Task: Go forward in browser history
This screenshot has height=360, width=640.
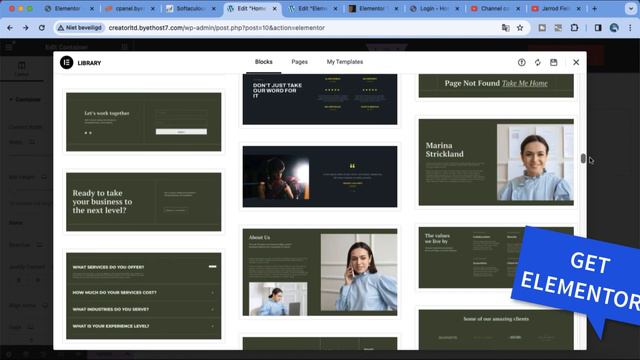Action: [26, 28]
